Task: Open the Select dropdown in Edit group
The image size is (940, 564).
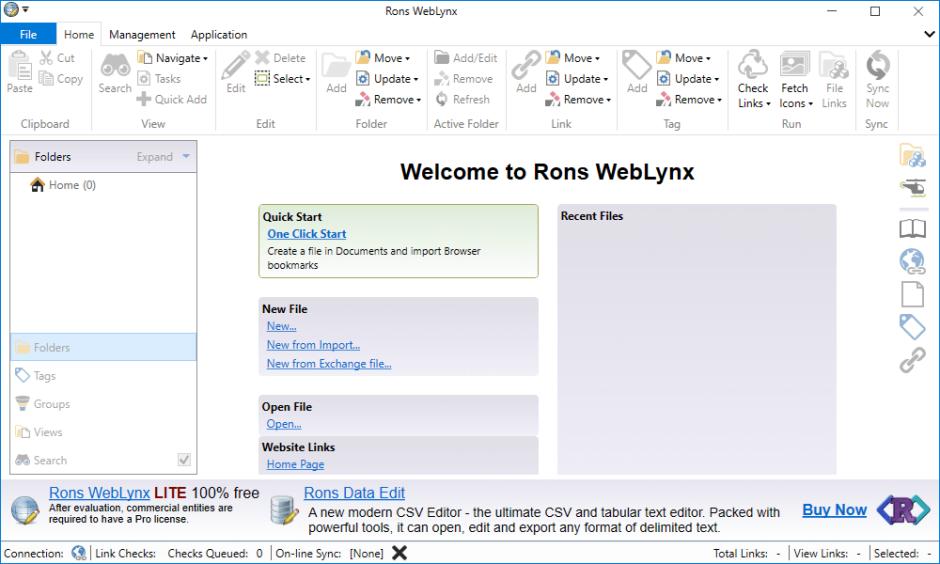Action: (283, 79)
